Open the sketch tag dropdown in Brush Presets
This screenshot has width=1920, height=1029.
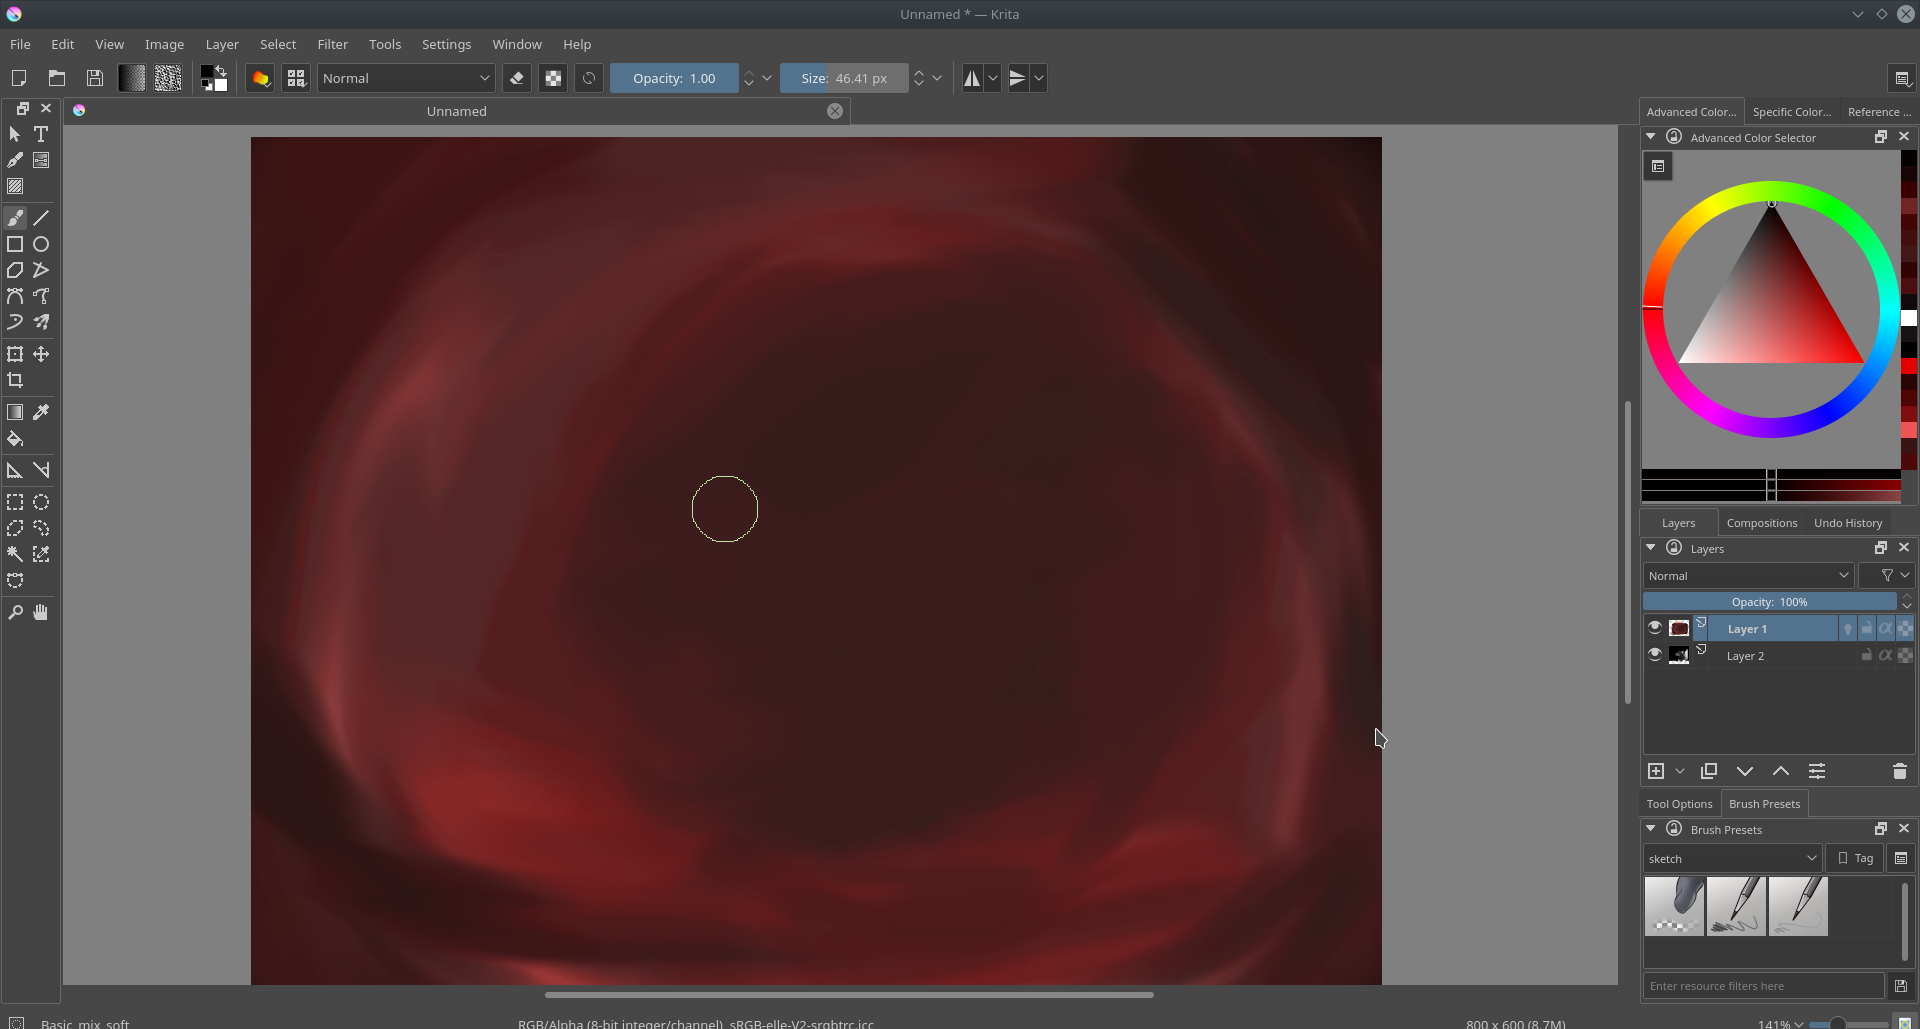[x=1732, y=858]
